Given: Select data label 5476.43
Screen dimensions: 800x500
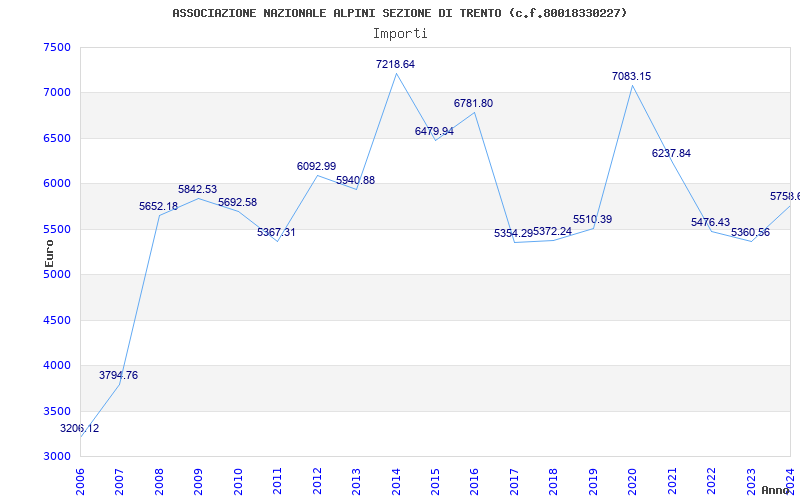Looking at the screenshot, I should [710, 222].
